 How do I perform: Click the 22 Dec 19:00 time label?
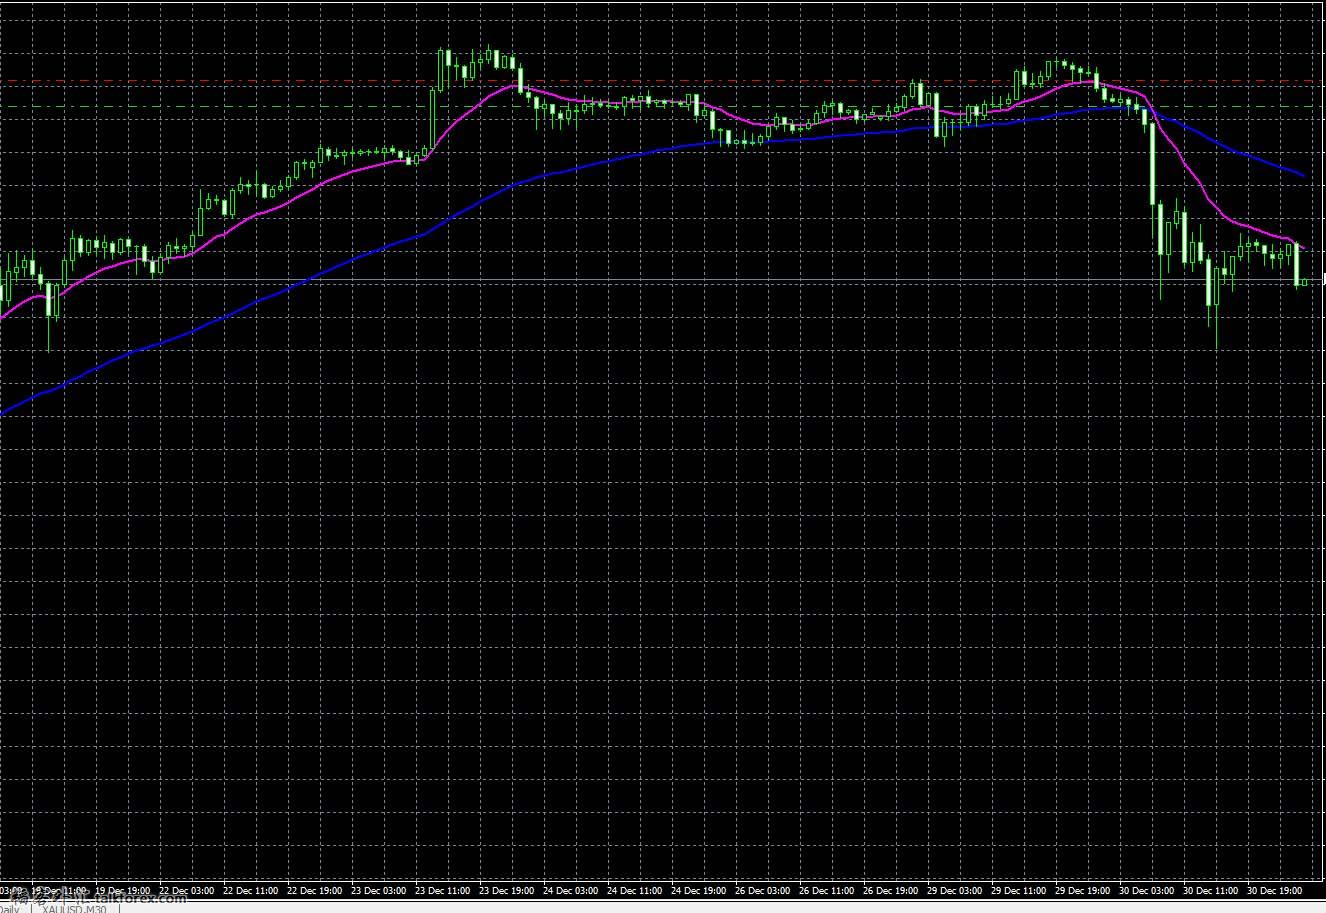315,891
